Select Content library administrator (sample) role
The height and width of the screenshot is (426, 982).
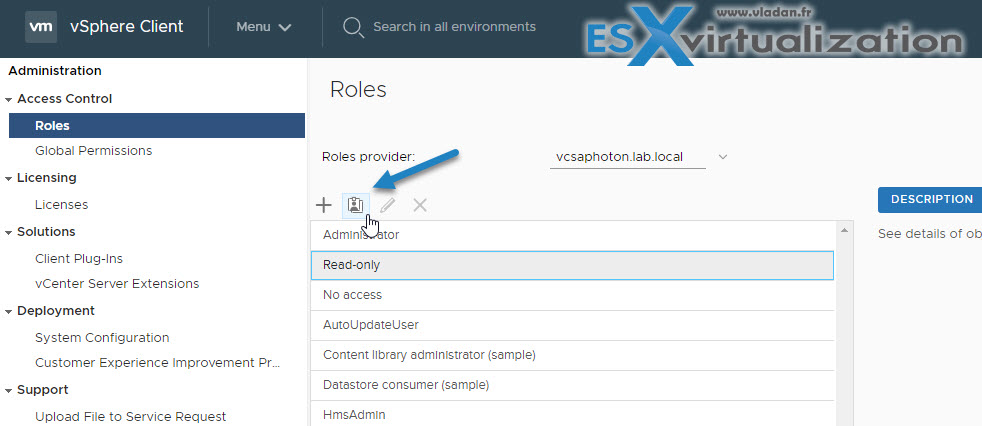[x=572, y=355]
